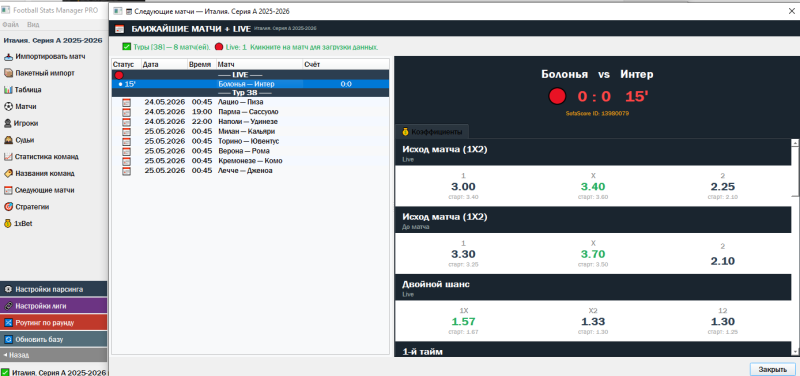Screen dimensions: 800x376
Task: Click the Import match icon in sidebar
Action: click(x=8, y=56)
